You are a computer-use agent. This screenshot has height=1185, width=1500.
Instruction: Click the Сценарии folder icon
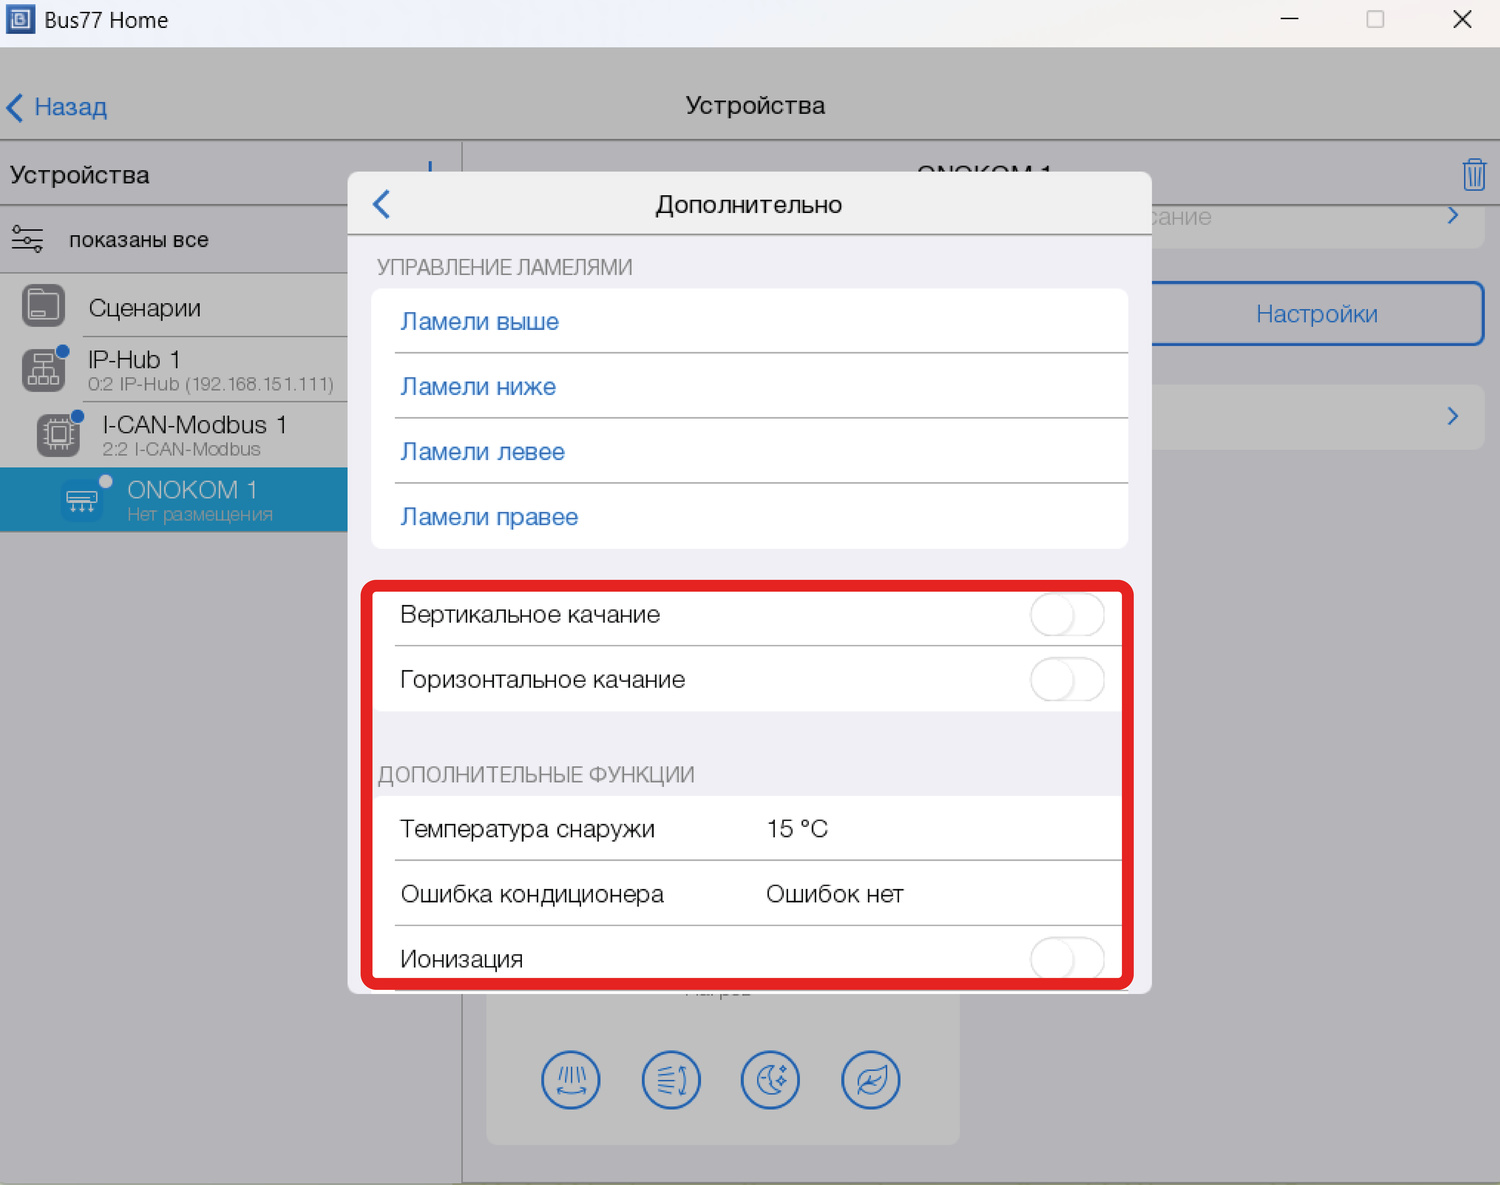[43, 306]
